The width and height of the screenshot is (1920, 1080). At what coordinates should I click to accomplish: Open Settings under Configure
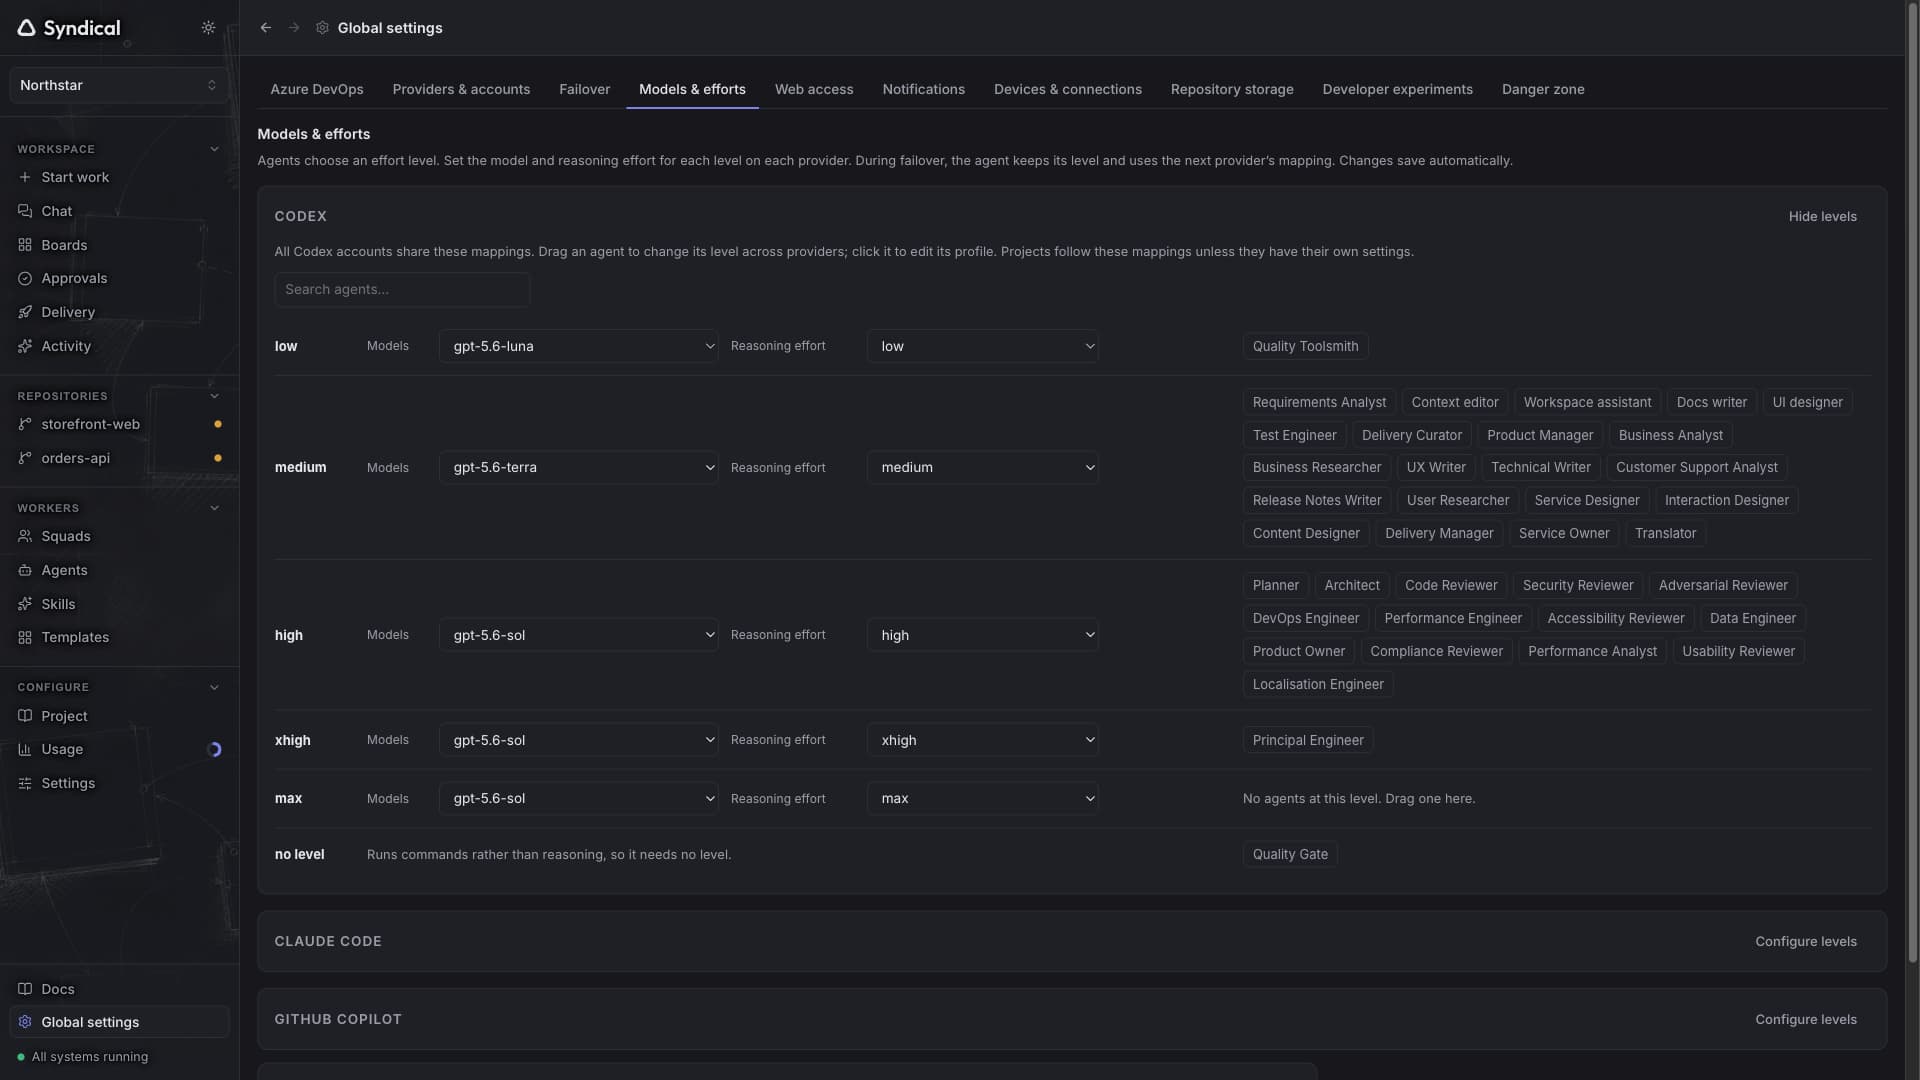[x=119, y=783]
